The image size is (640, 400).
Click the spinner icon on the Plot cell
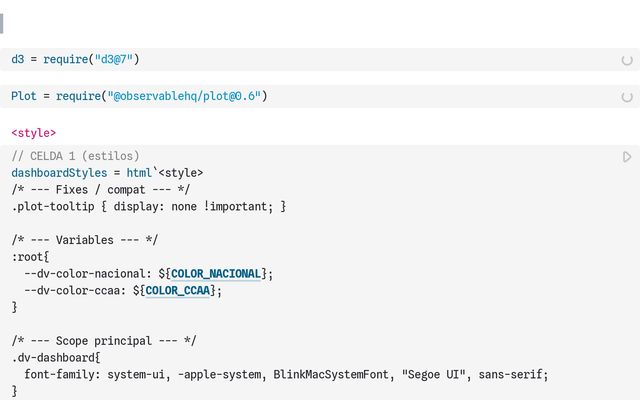click(x=627, y=97)
